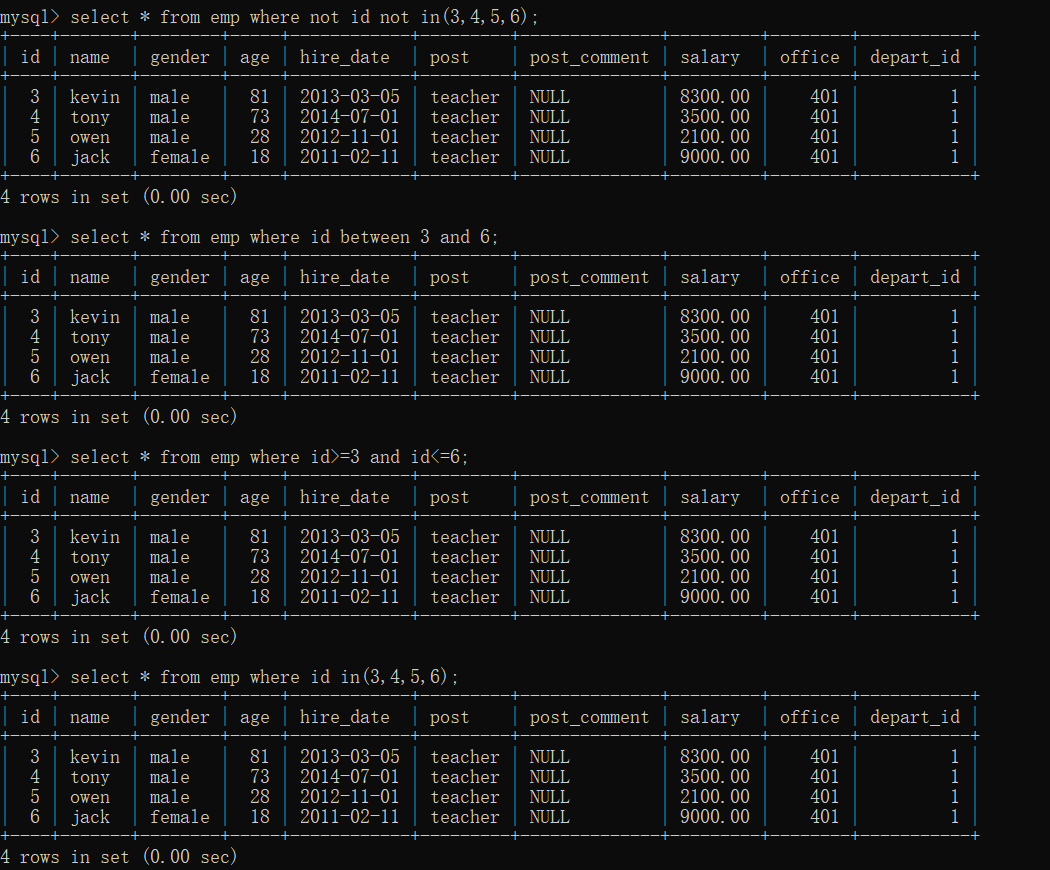Click age "28" in the last result table
The image size is (1050, 870).
coord(259,797)
